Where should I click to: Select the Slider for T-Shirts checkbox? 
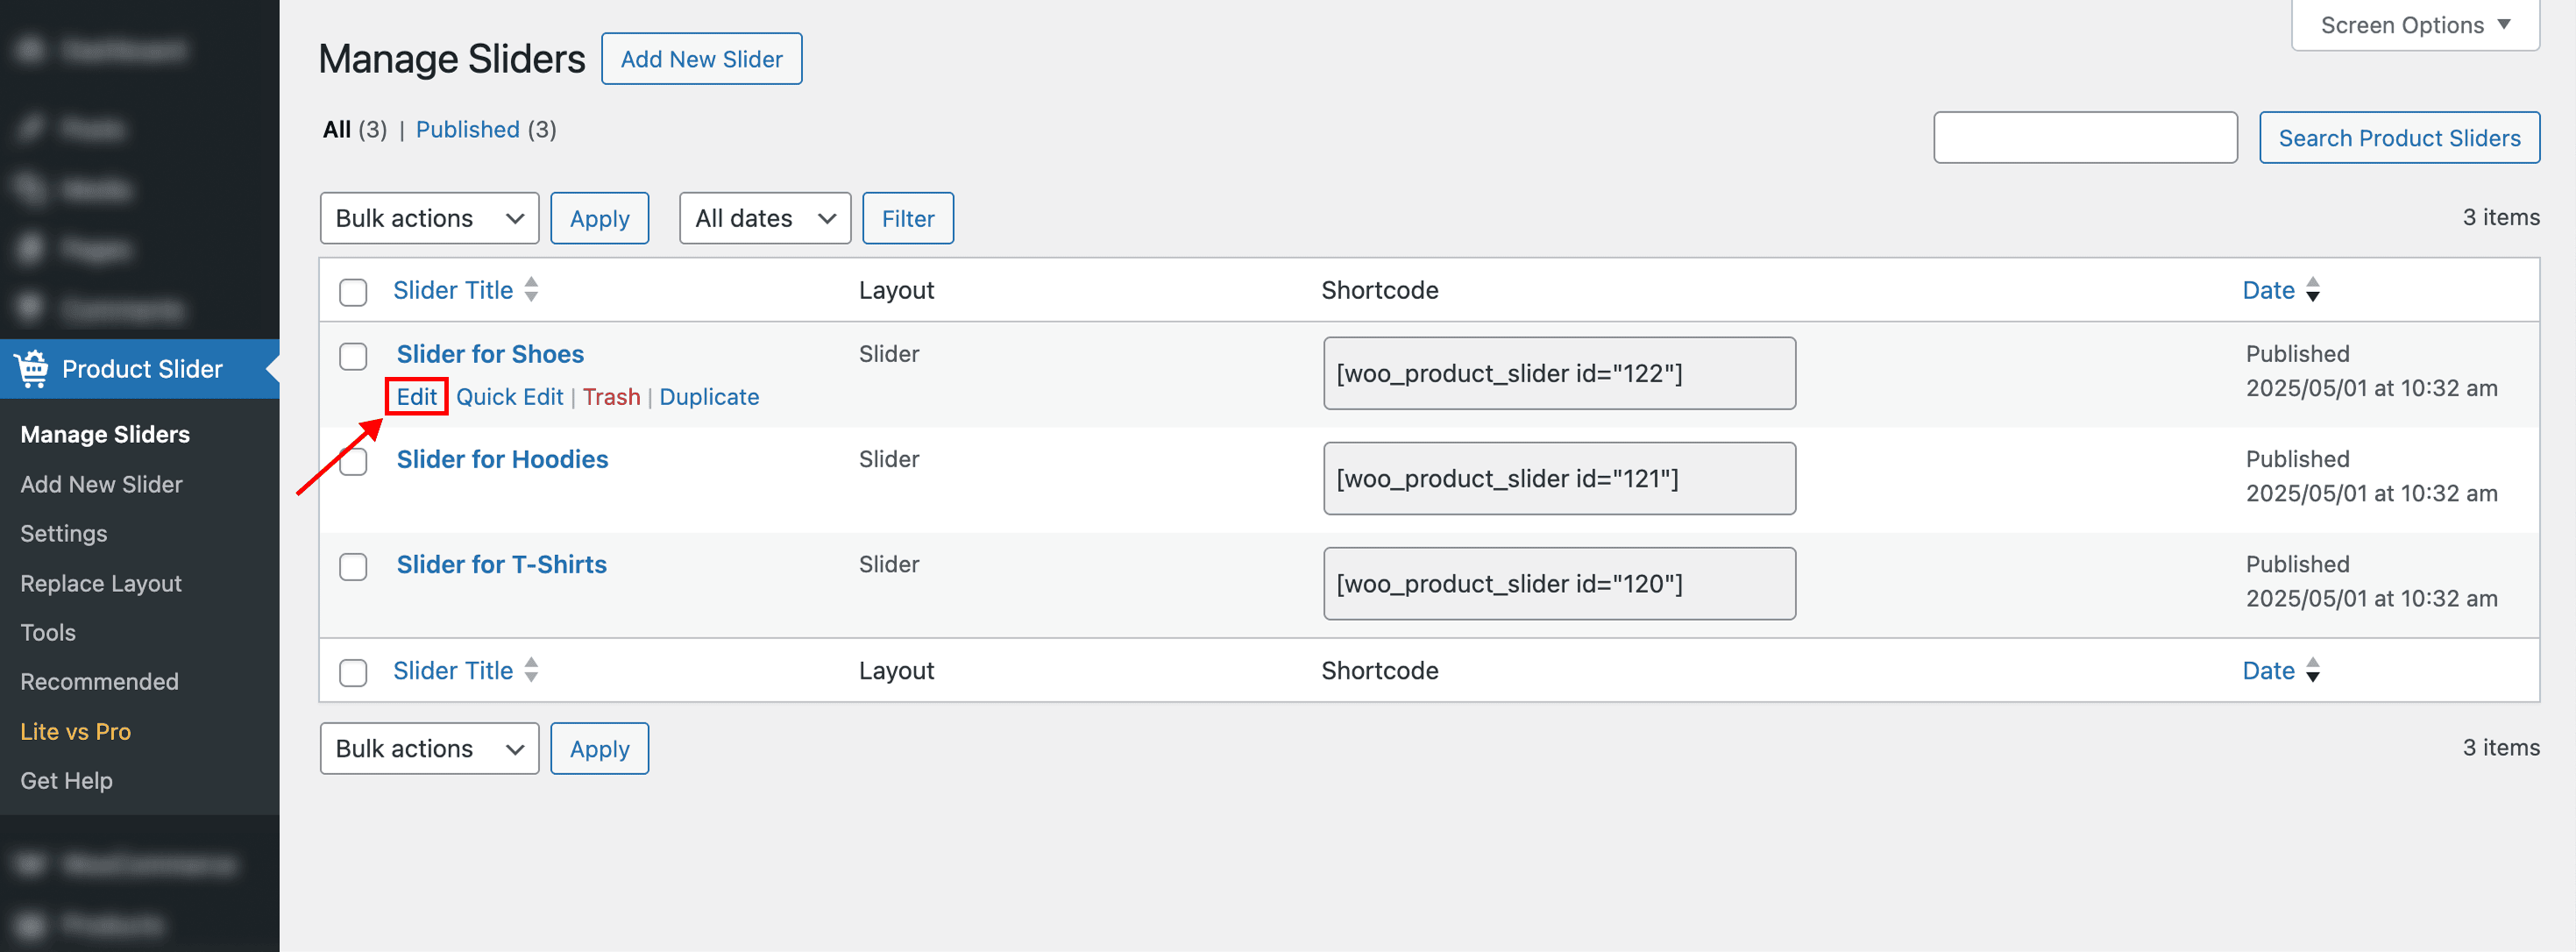(x=353, y=567)
